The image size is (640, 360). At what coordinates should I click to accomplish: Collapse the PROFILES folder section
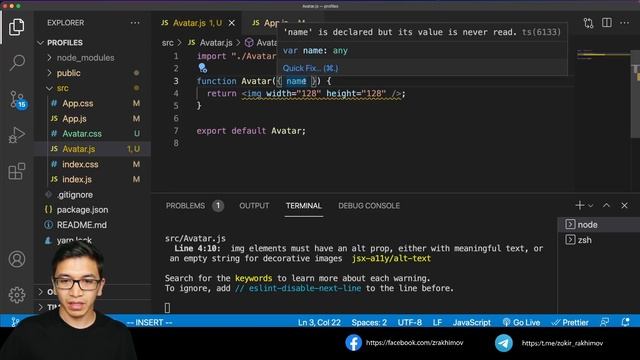click(x=92, y=43)
